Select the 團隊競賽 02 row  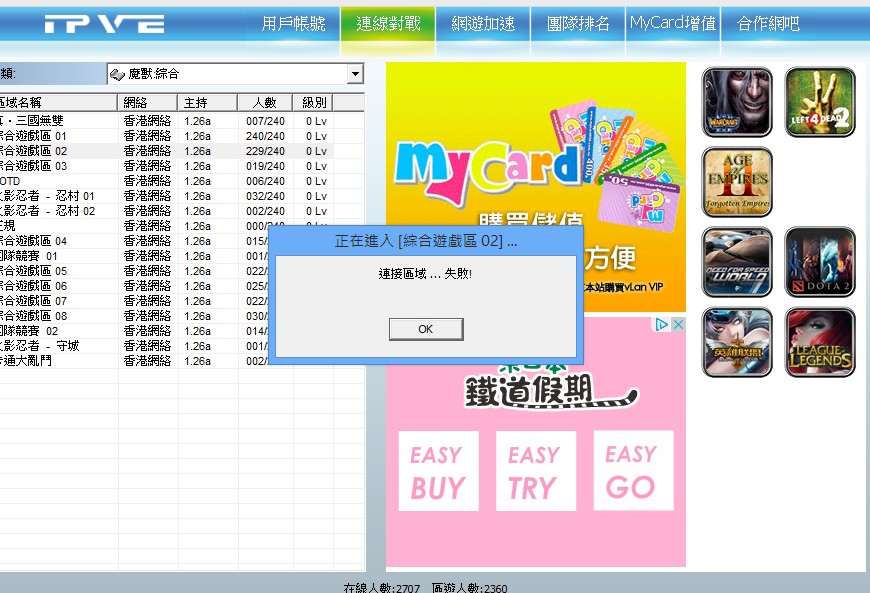pos(134,331)
